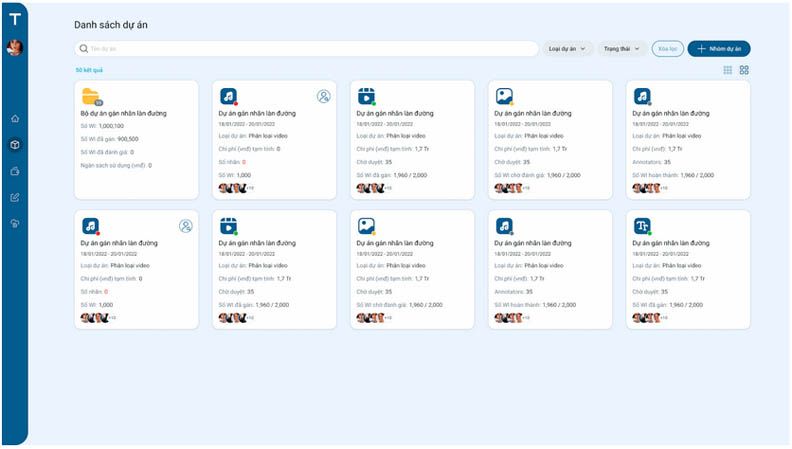This screenshot has width=792, height=449.
Task: Click the 'Số WI: 1,000,100' line
Action: [102, 126]
